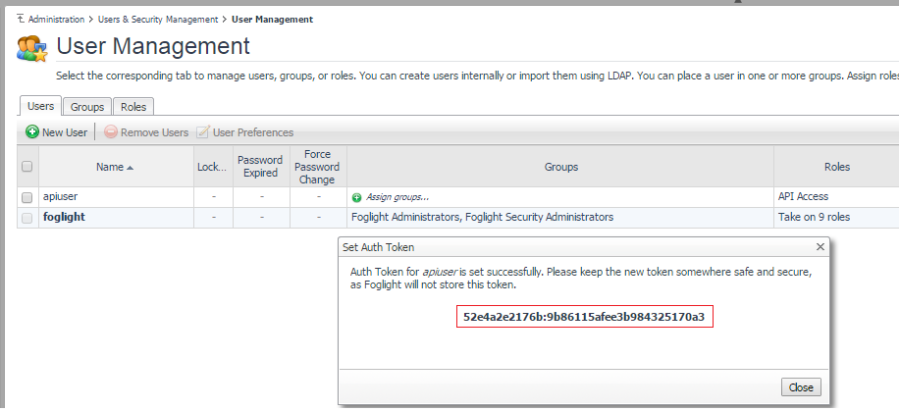Check the apiuser row checkbox
This screenshot has height=411, width=900.
tap(27, 197)
